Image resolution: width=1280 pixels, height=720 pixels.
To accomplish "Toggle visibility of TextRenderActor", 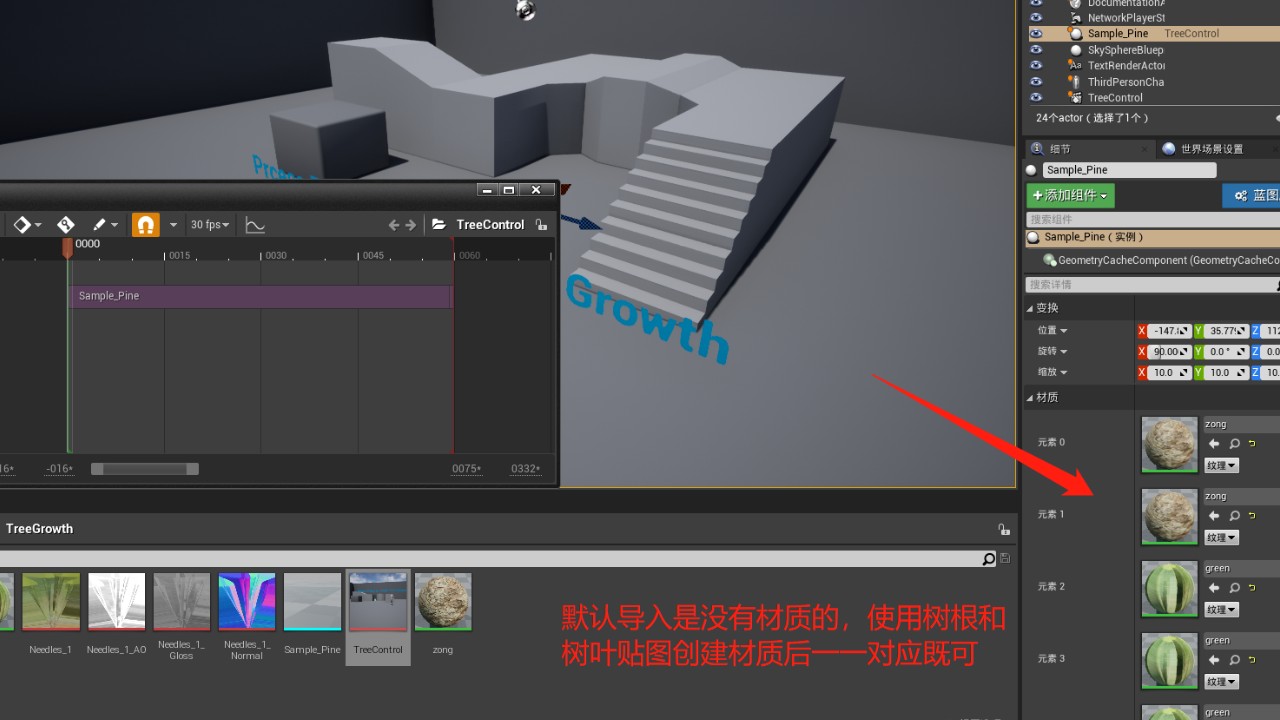I will pyautogui.click(x=1036, y=66).
